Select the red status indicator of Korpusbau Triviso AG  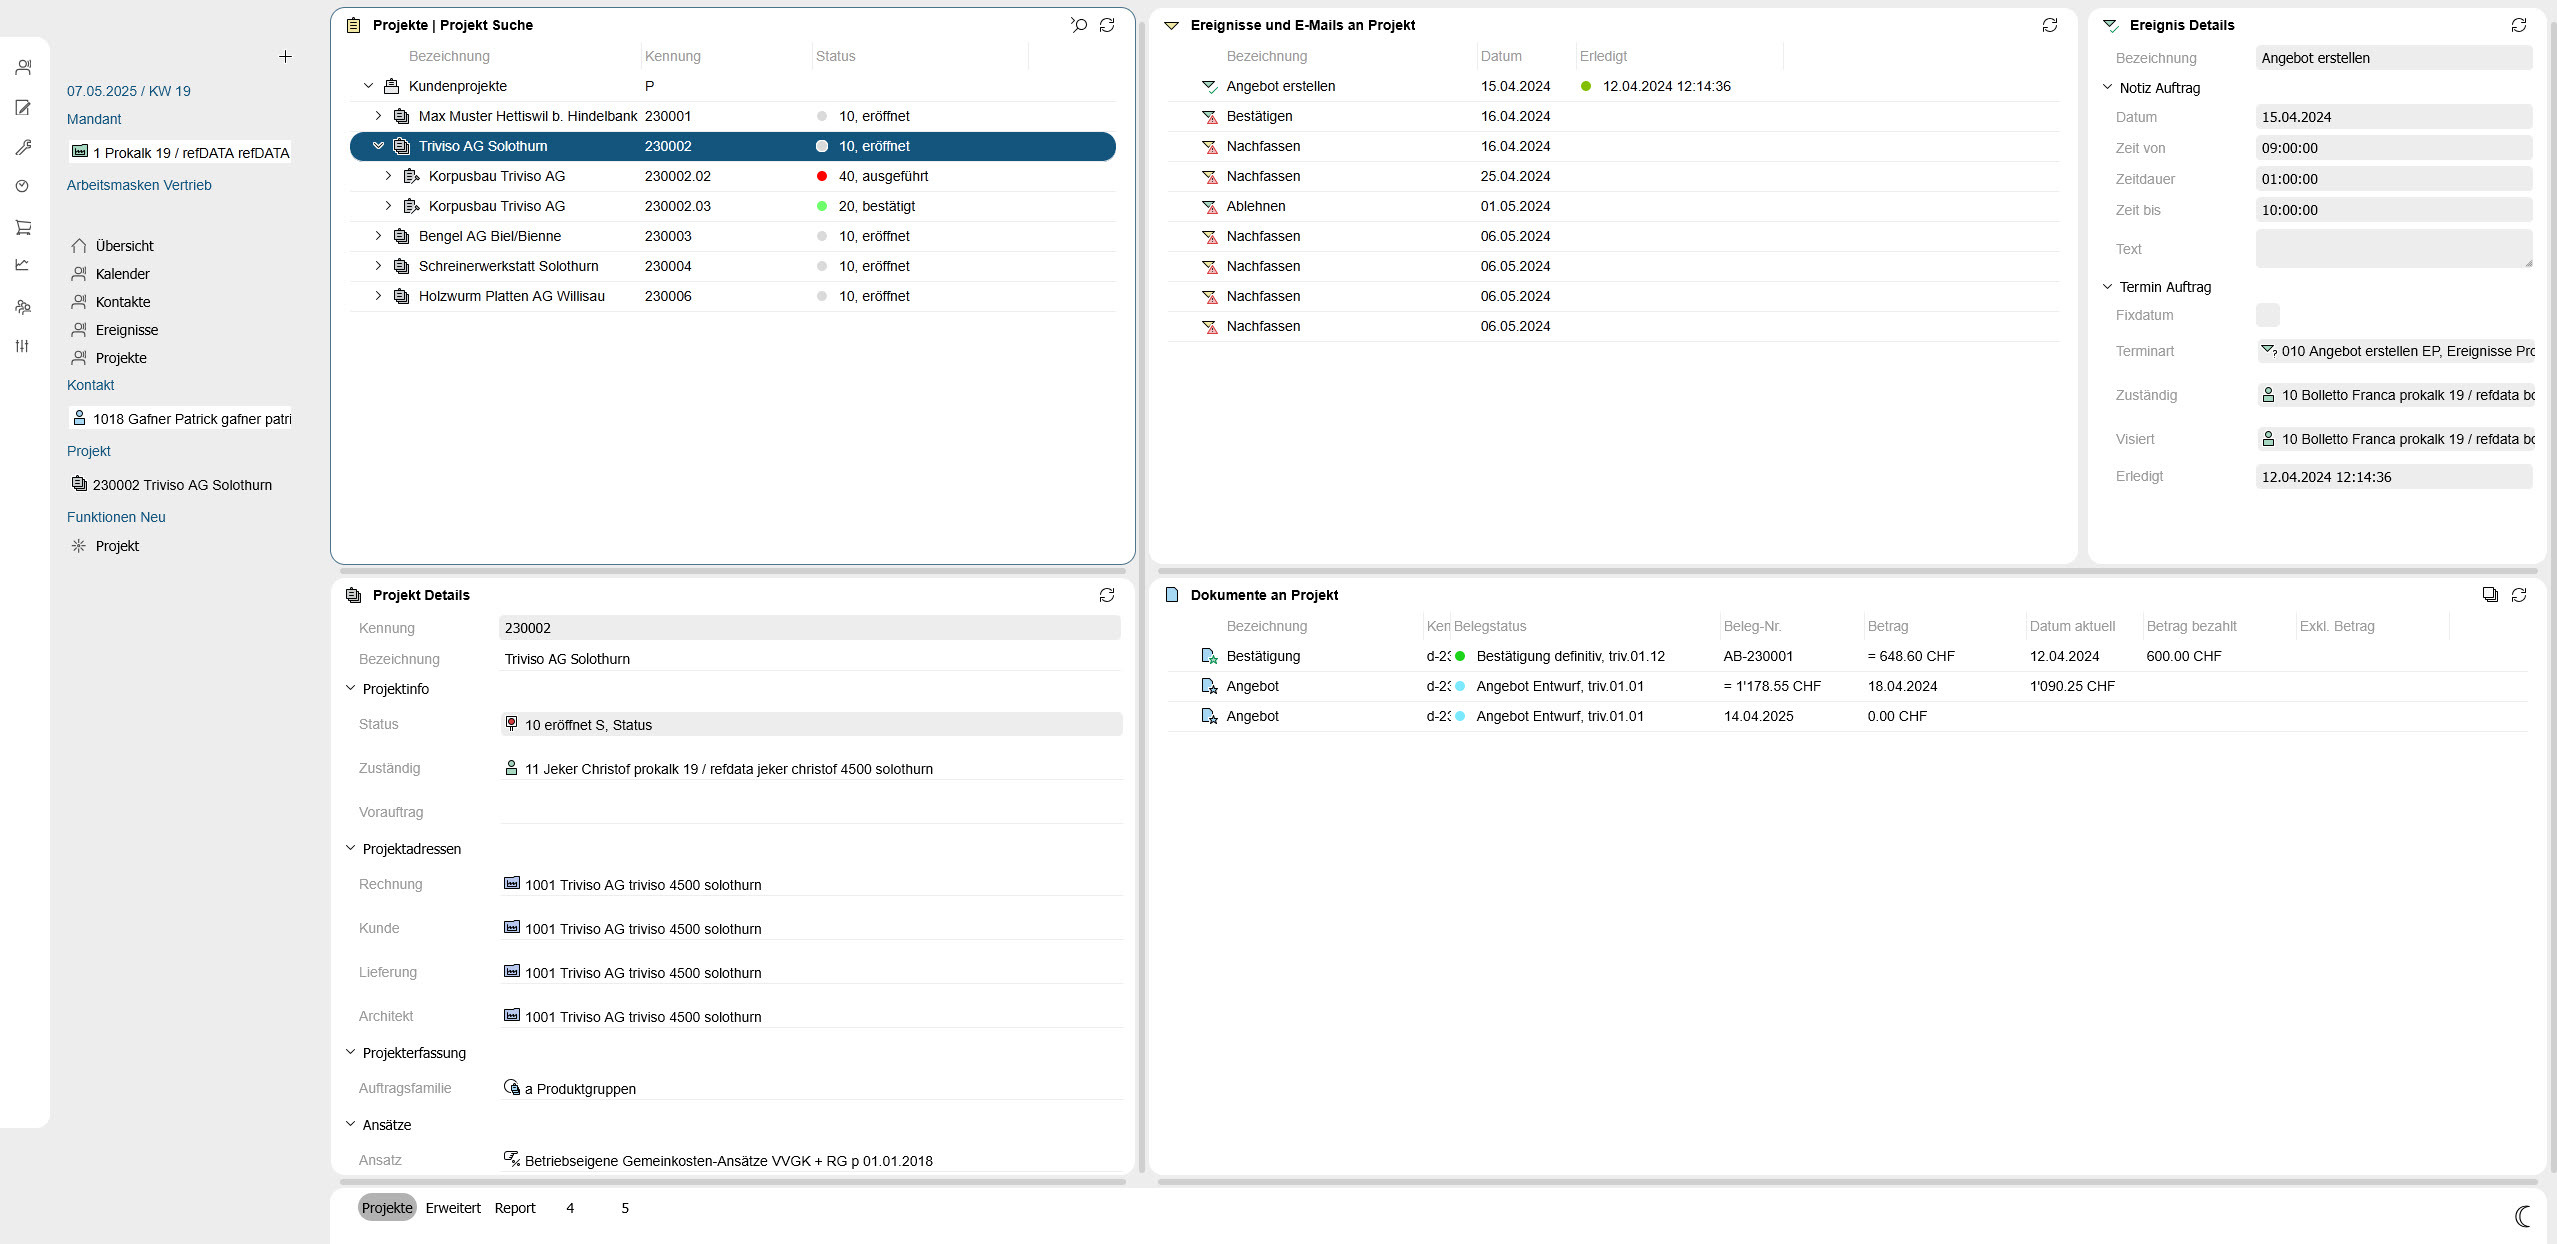820,176
